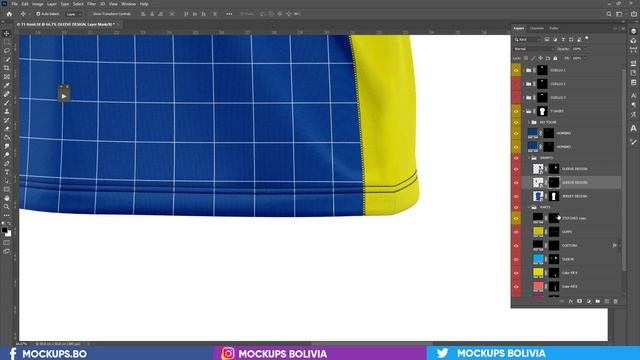The image size is (640, 360).
Task: Open the search icon in options bar
Action: (609, 14)
